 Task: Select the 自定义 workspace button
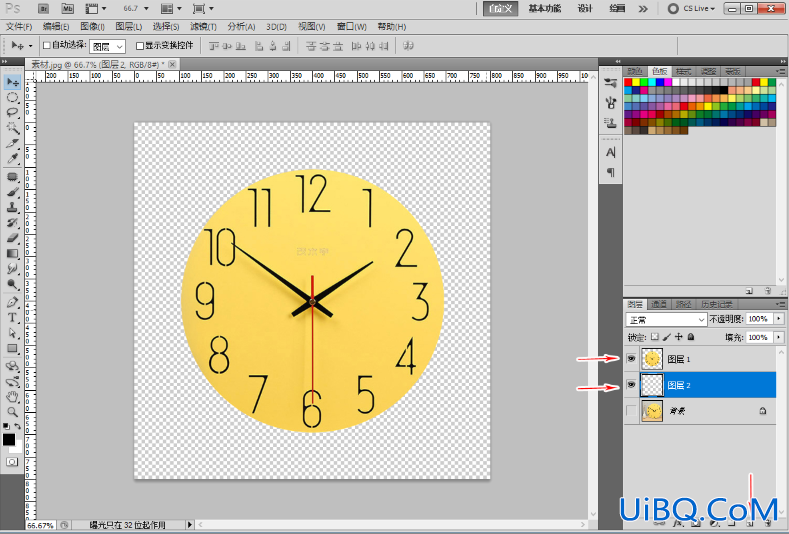(501, 9)
